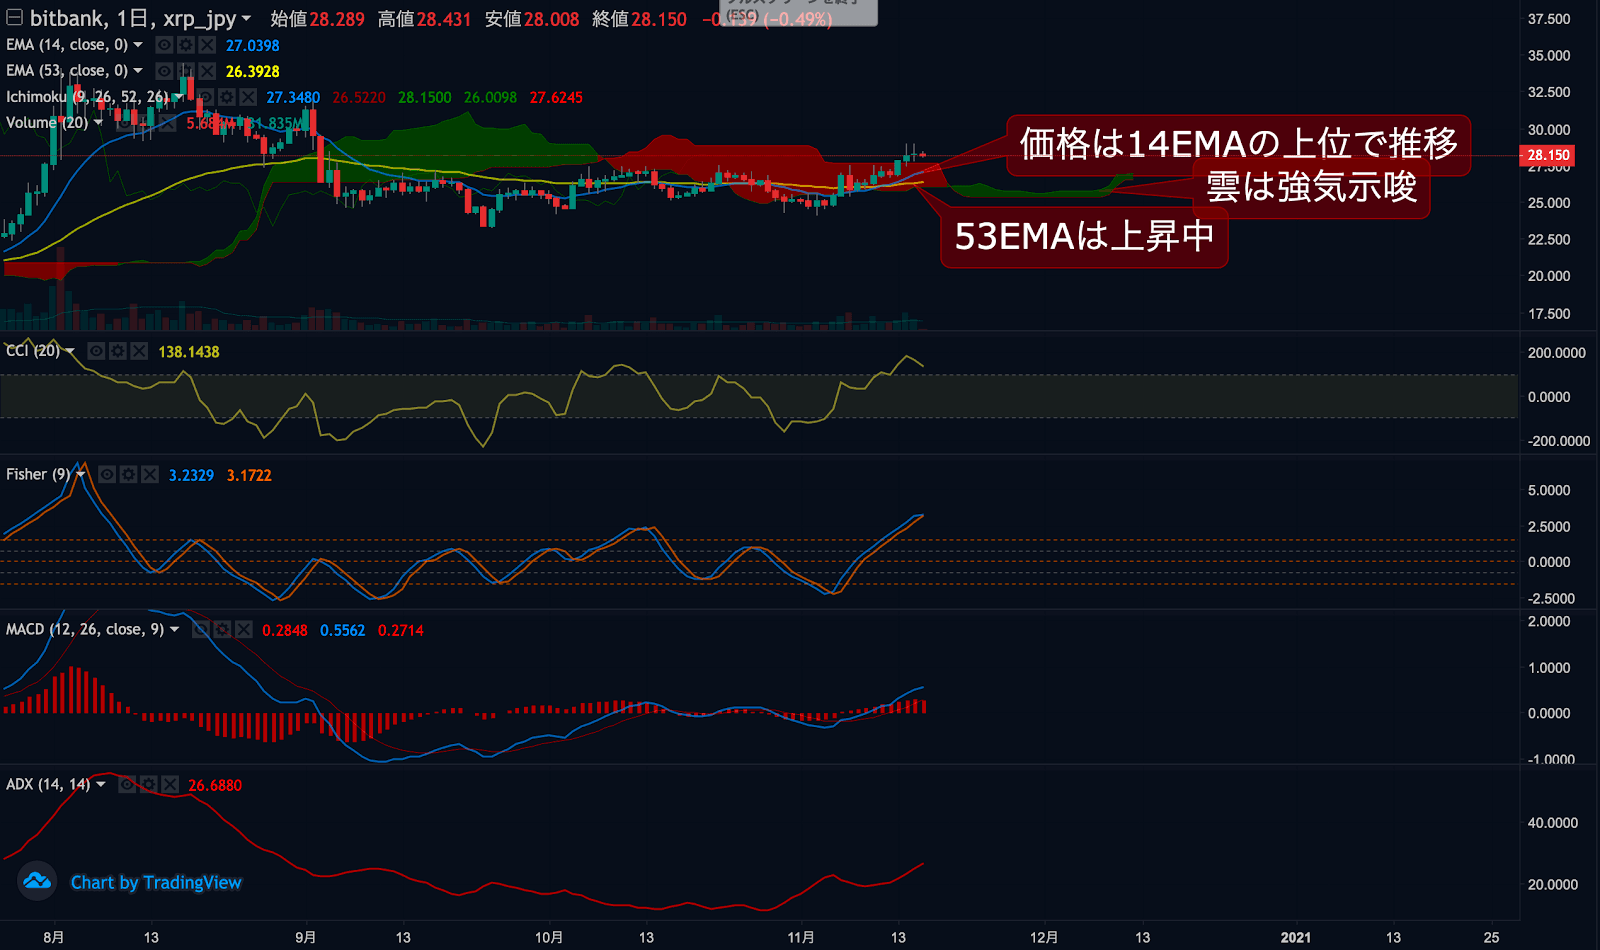
Task: Delete the Fisher (9) indicator with X icon
Action: tap(149, 475)
